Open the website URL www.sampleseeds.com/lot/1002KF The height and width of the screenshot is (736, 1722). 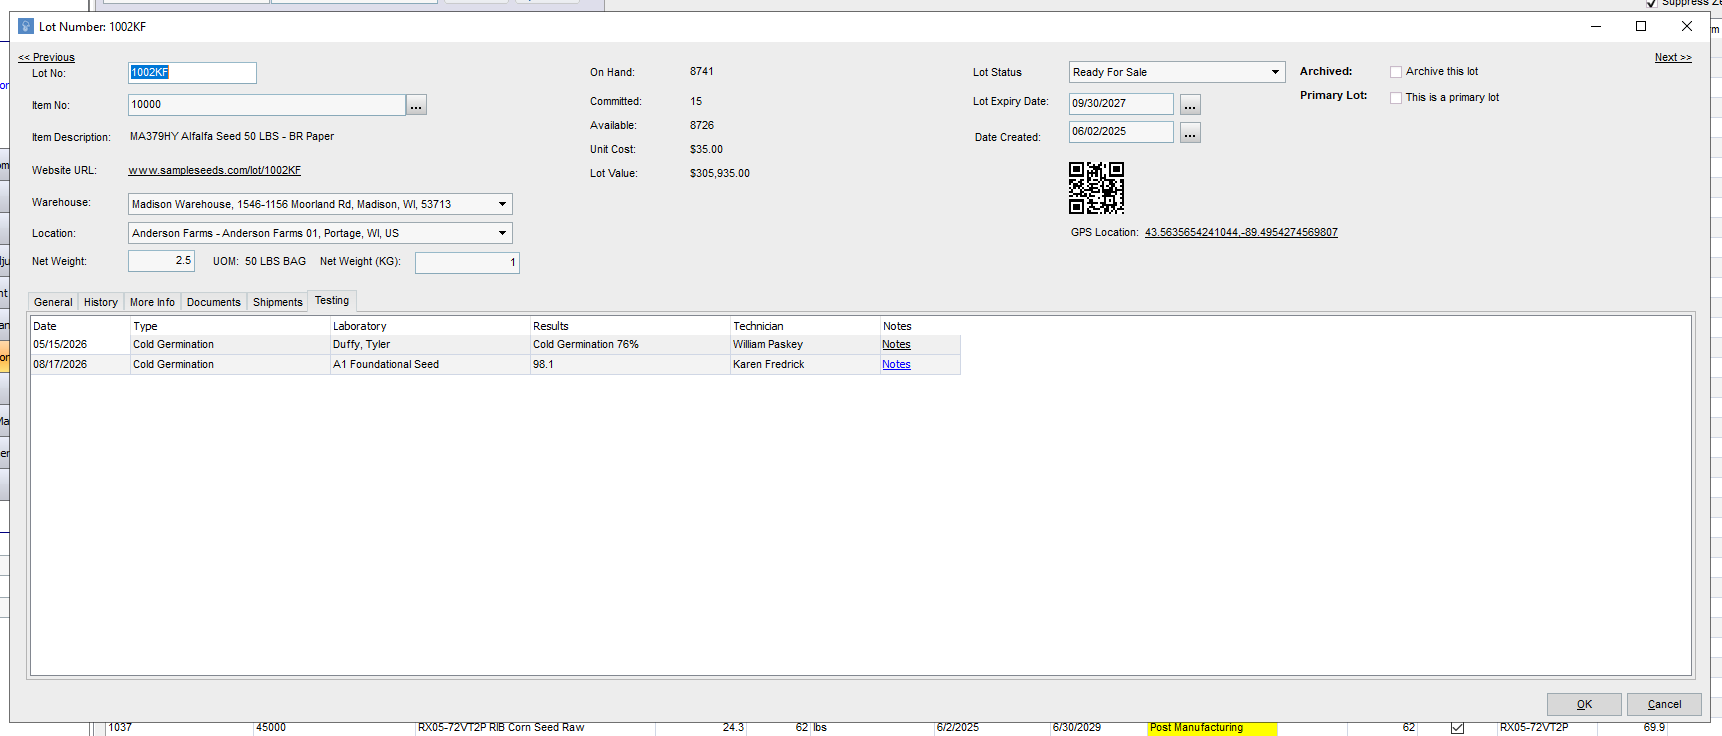pyautogui.click(x=215, y=170)
